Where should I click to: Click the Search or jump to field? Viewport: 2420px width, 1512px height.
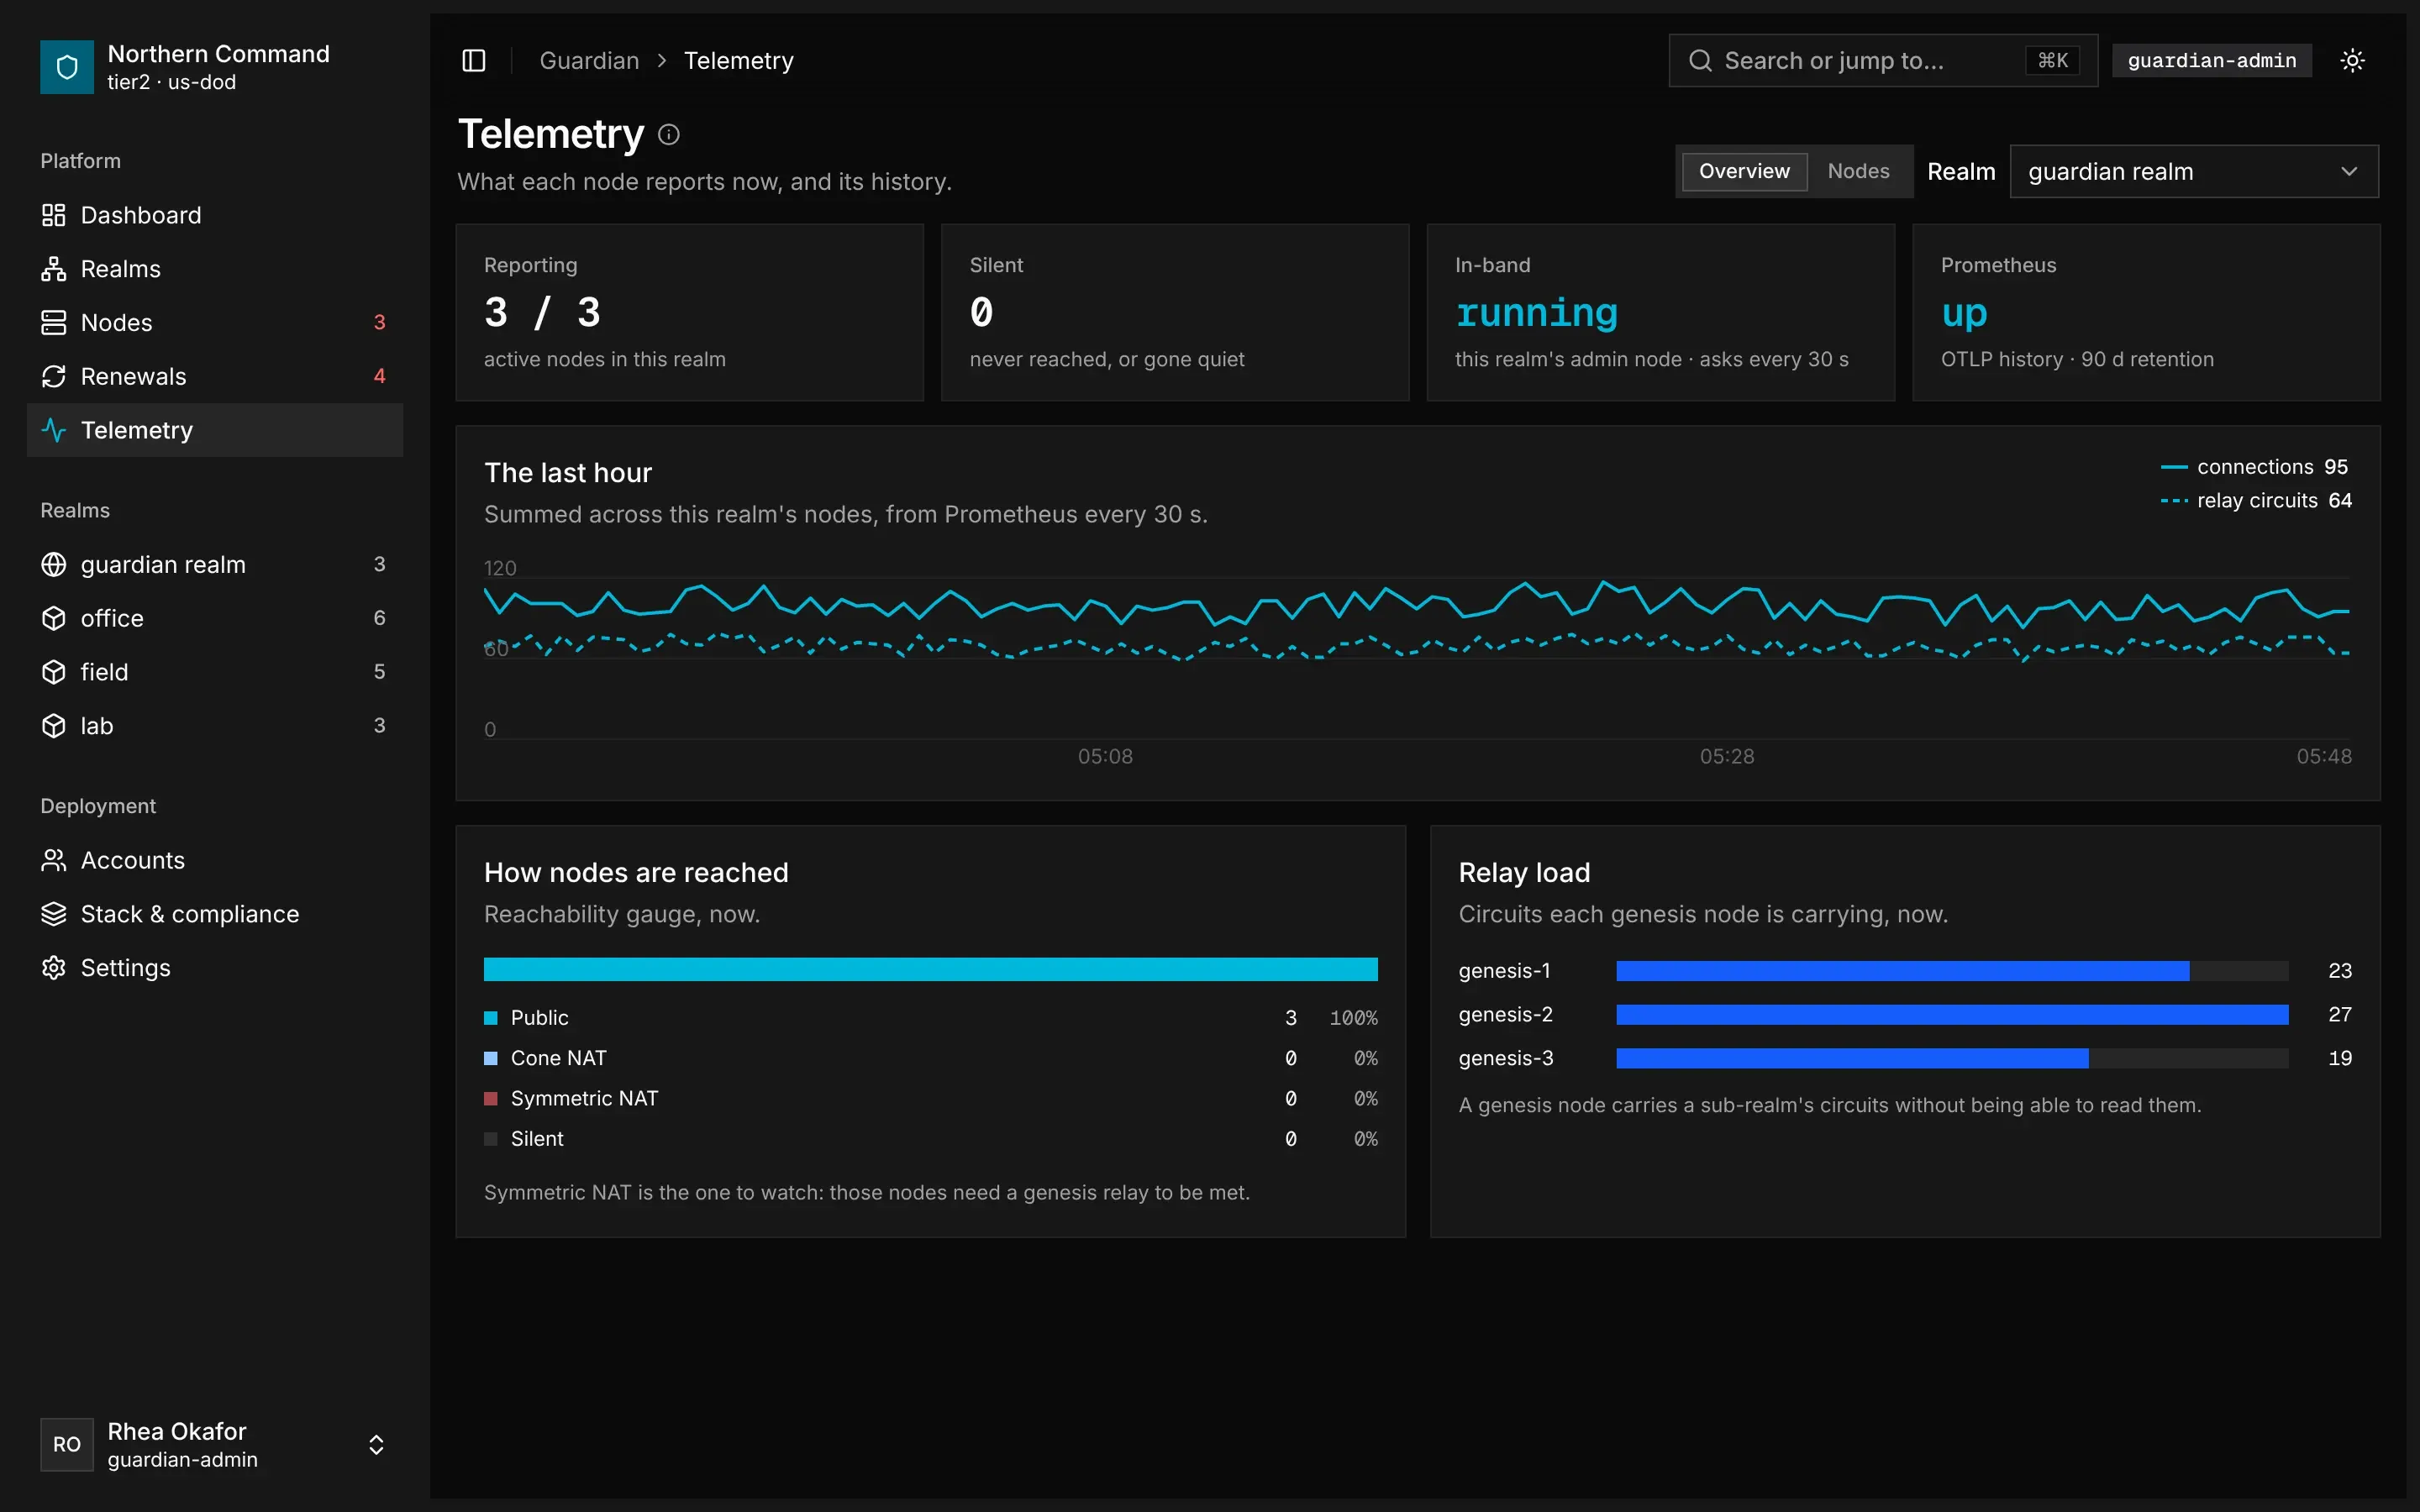click(1882, 61)
